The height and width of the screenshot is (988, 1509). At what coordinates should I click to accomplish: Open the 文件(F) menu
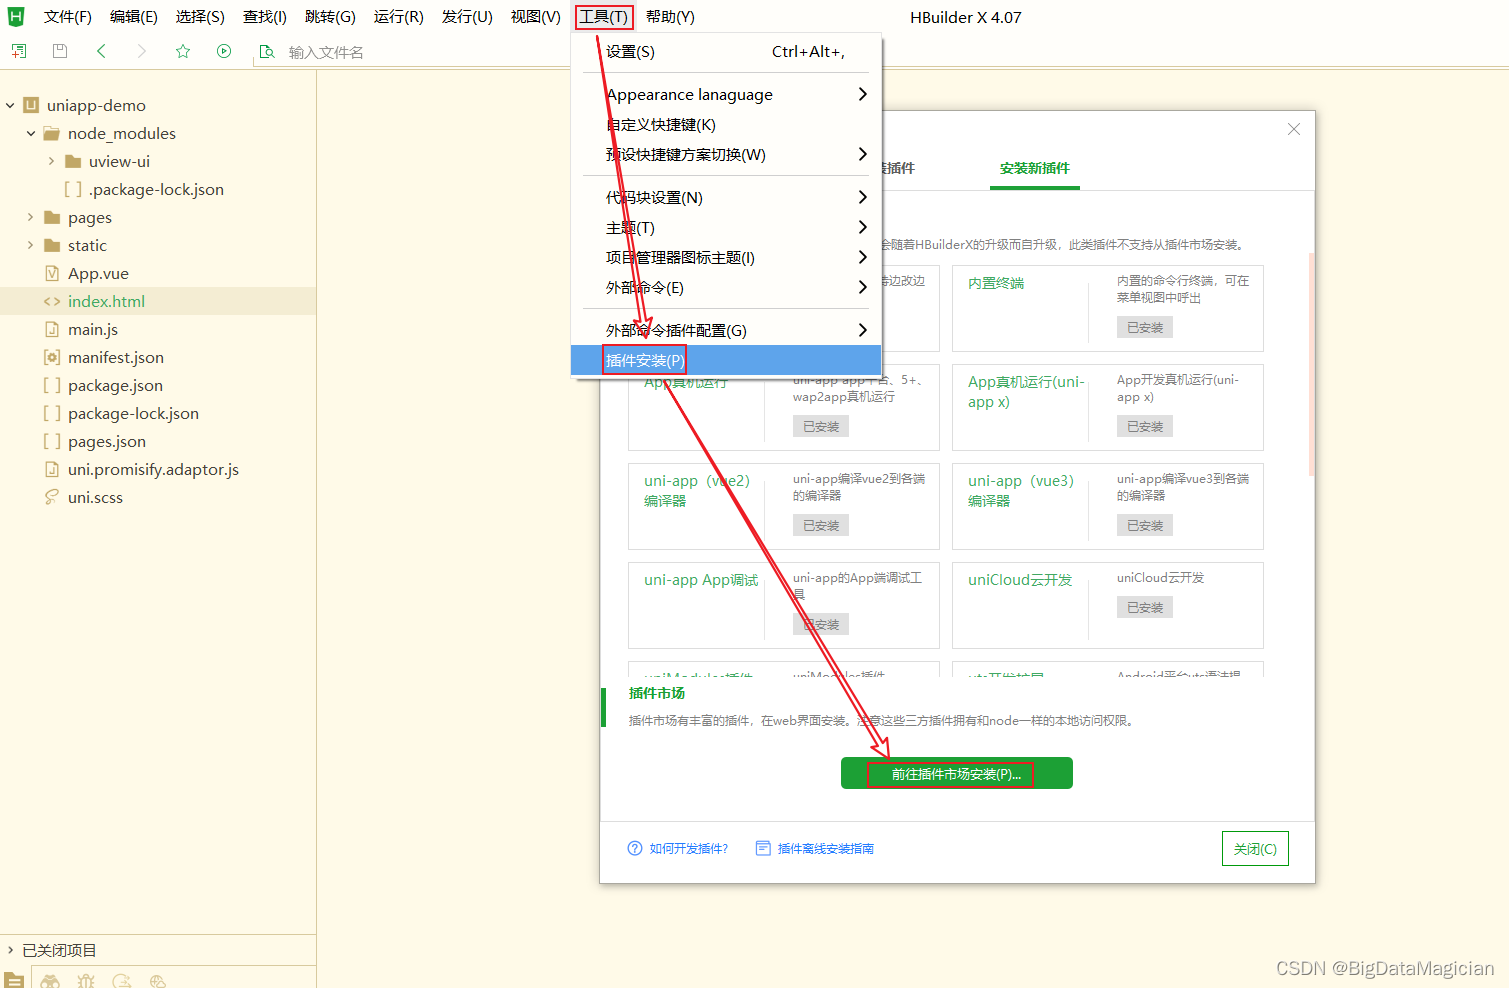68,17
